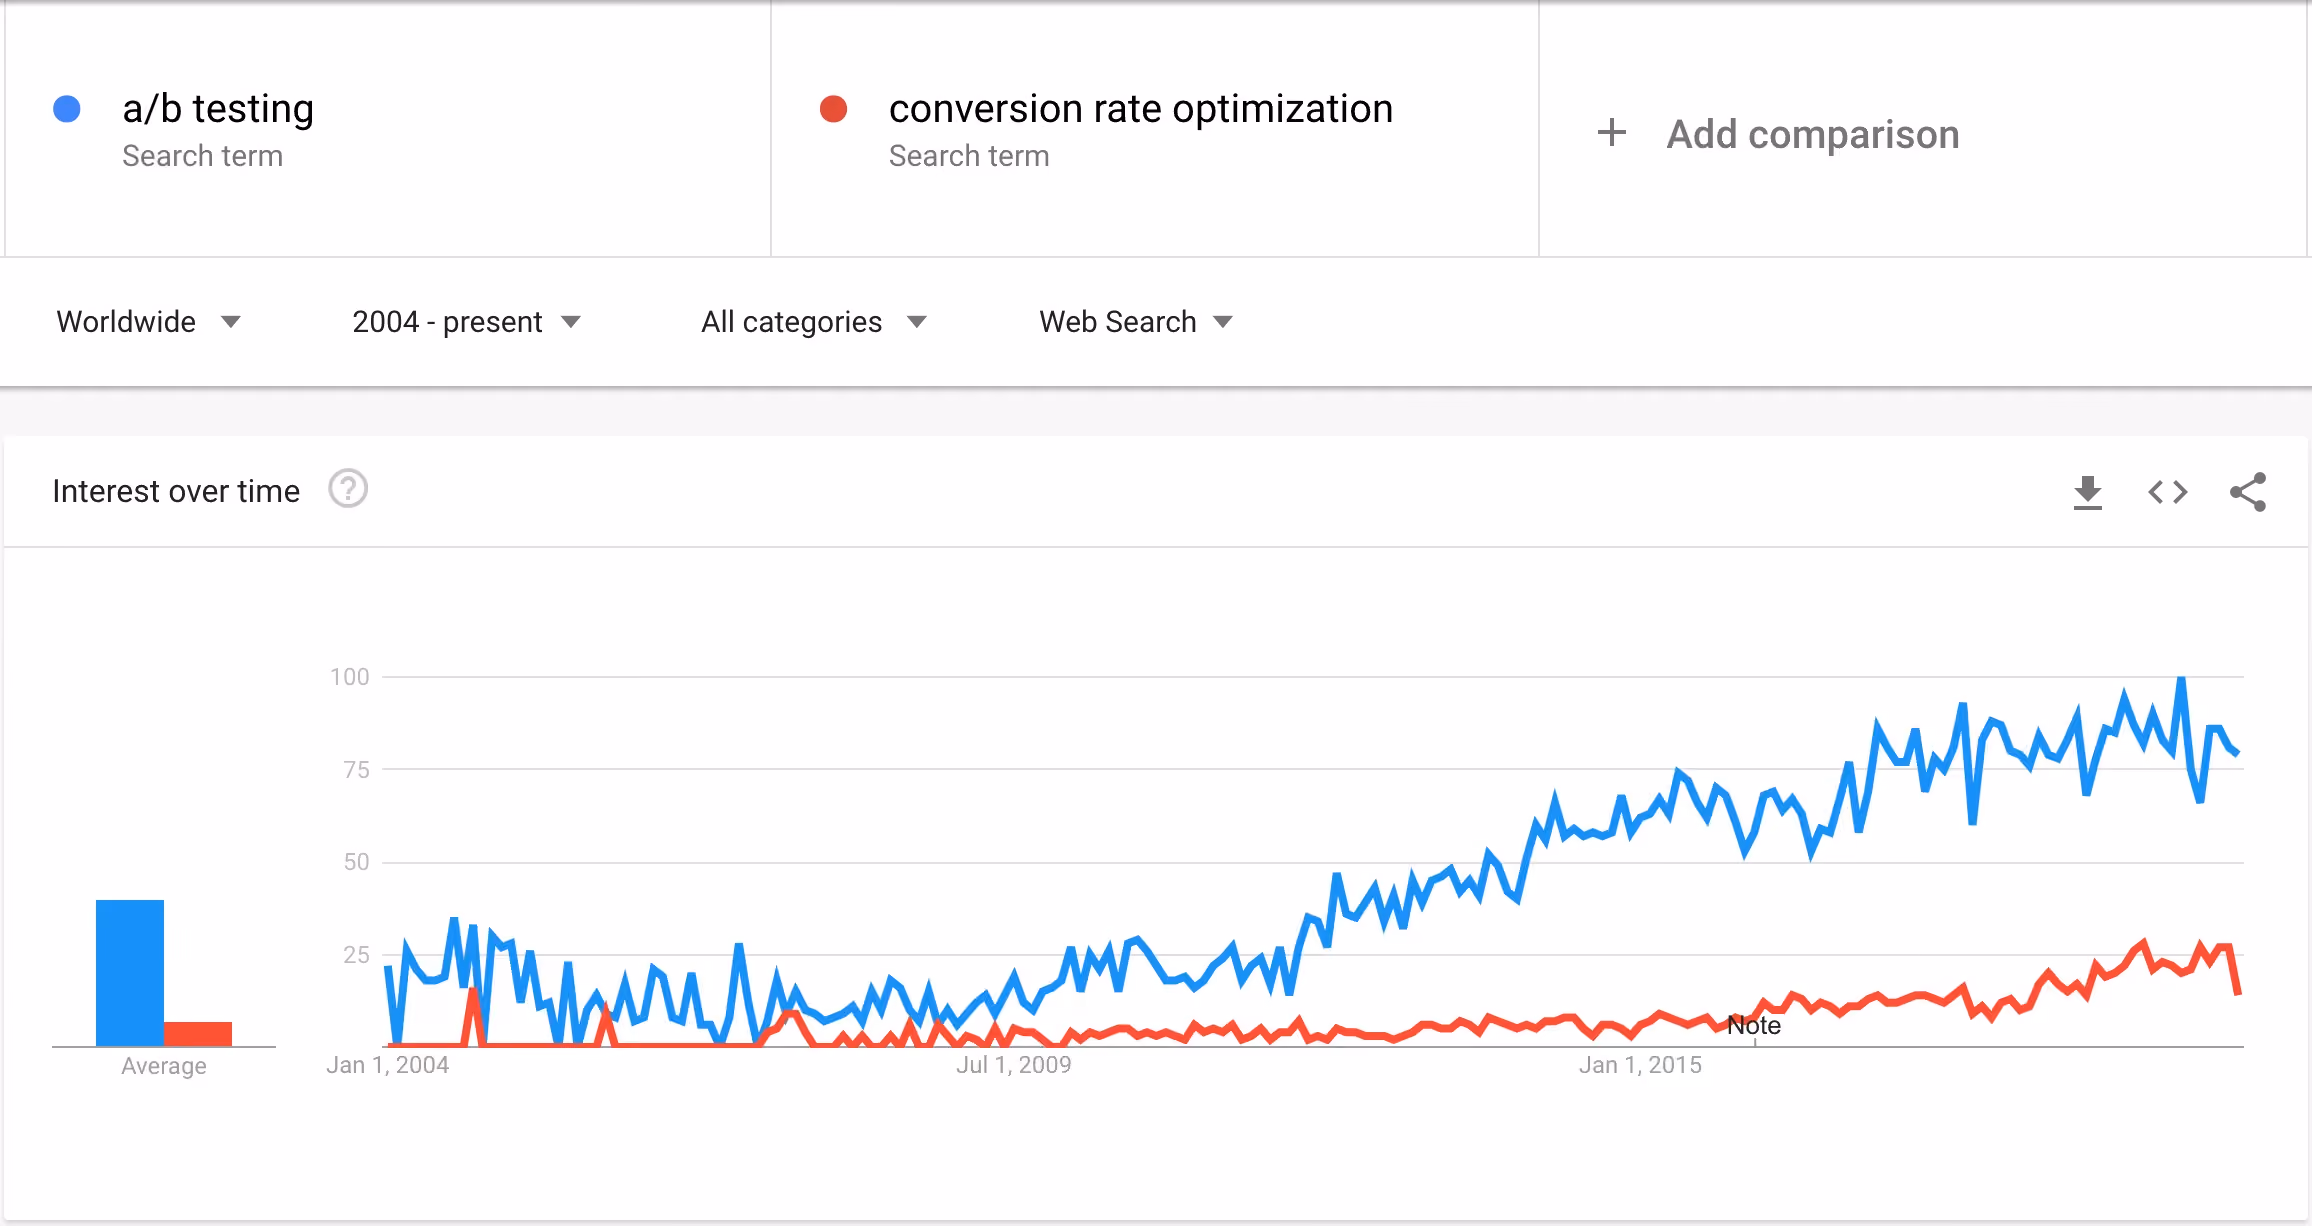
Task: Open the embed code icon
Action: [x=2168, y=492]
